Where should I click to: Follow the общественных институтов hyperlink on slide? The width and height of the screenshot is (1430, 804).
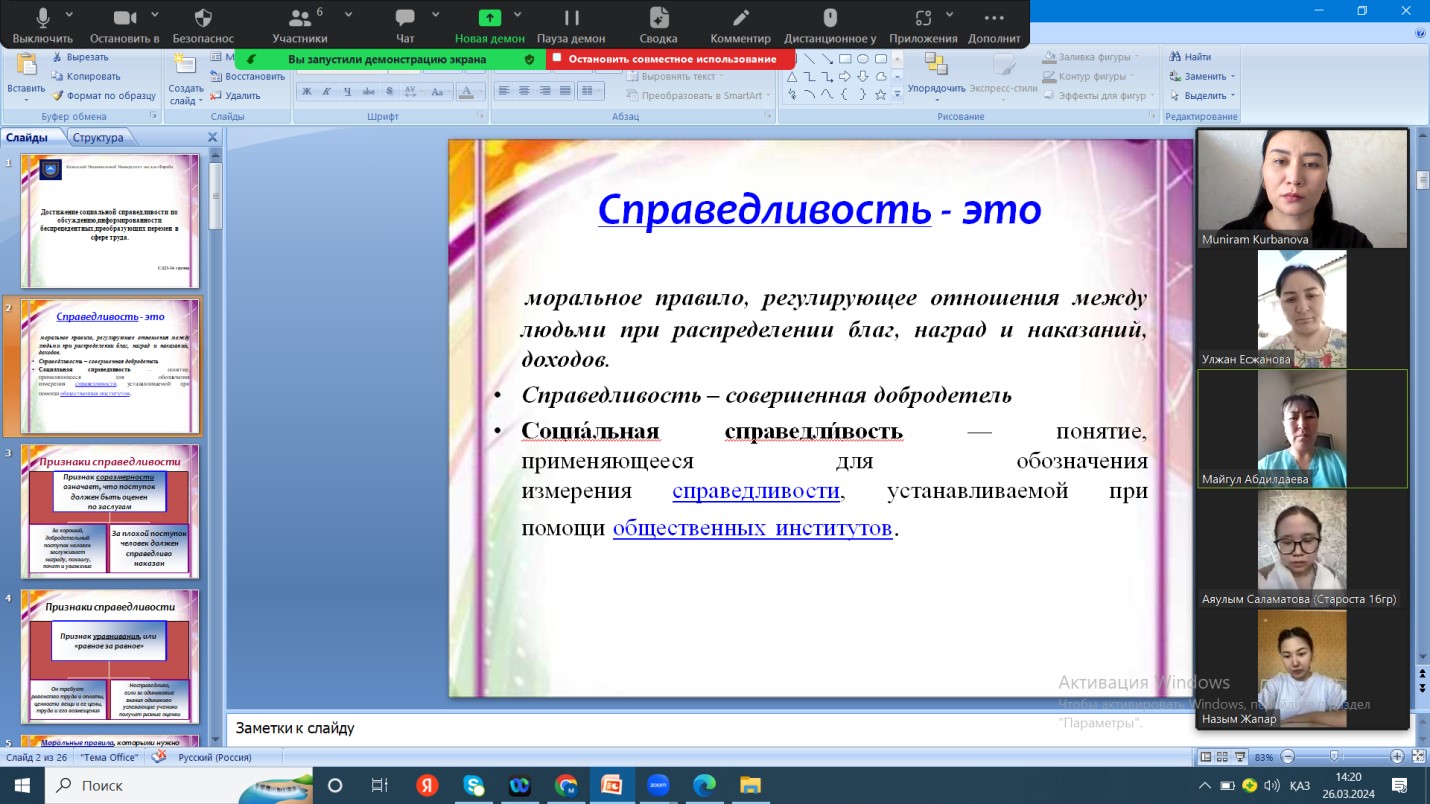point(752,527)
